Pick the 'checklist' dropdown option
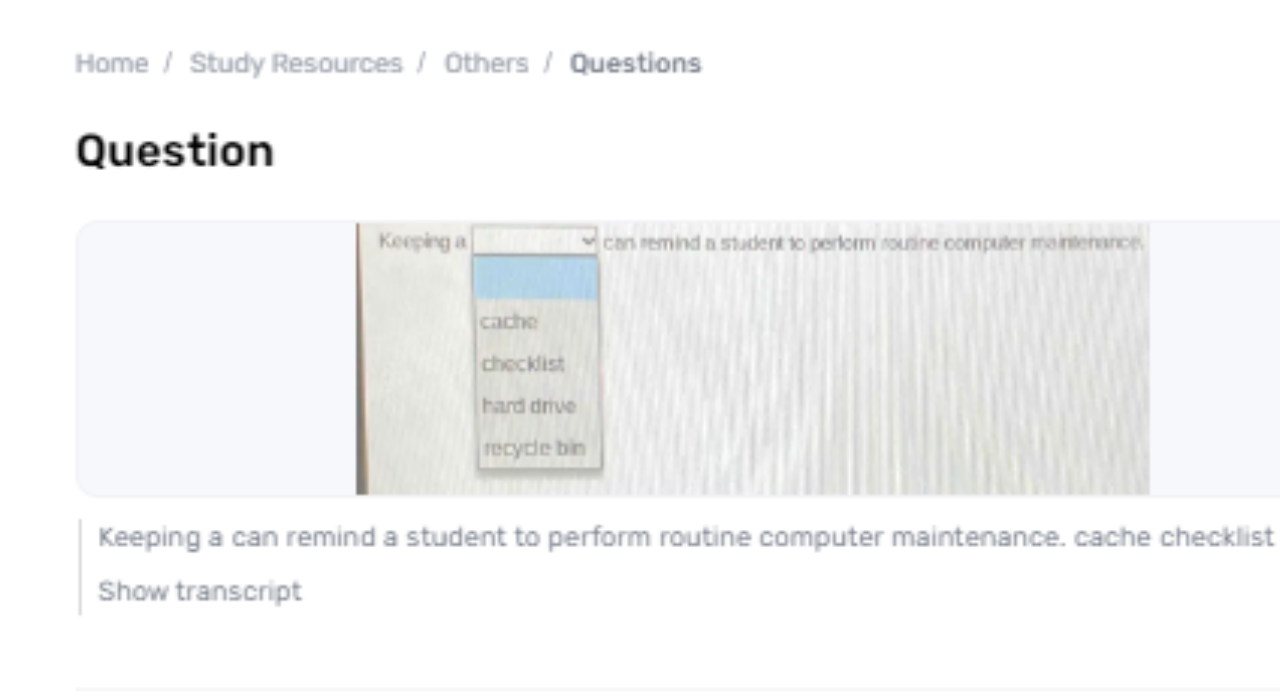 point(523,364)
